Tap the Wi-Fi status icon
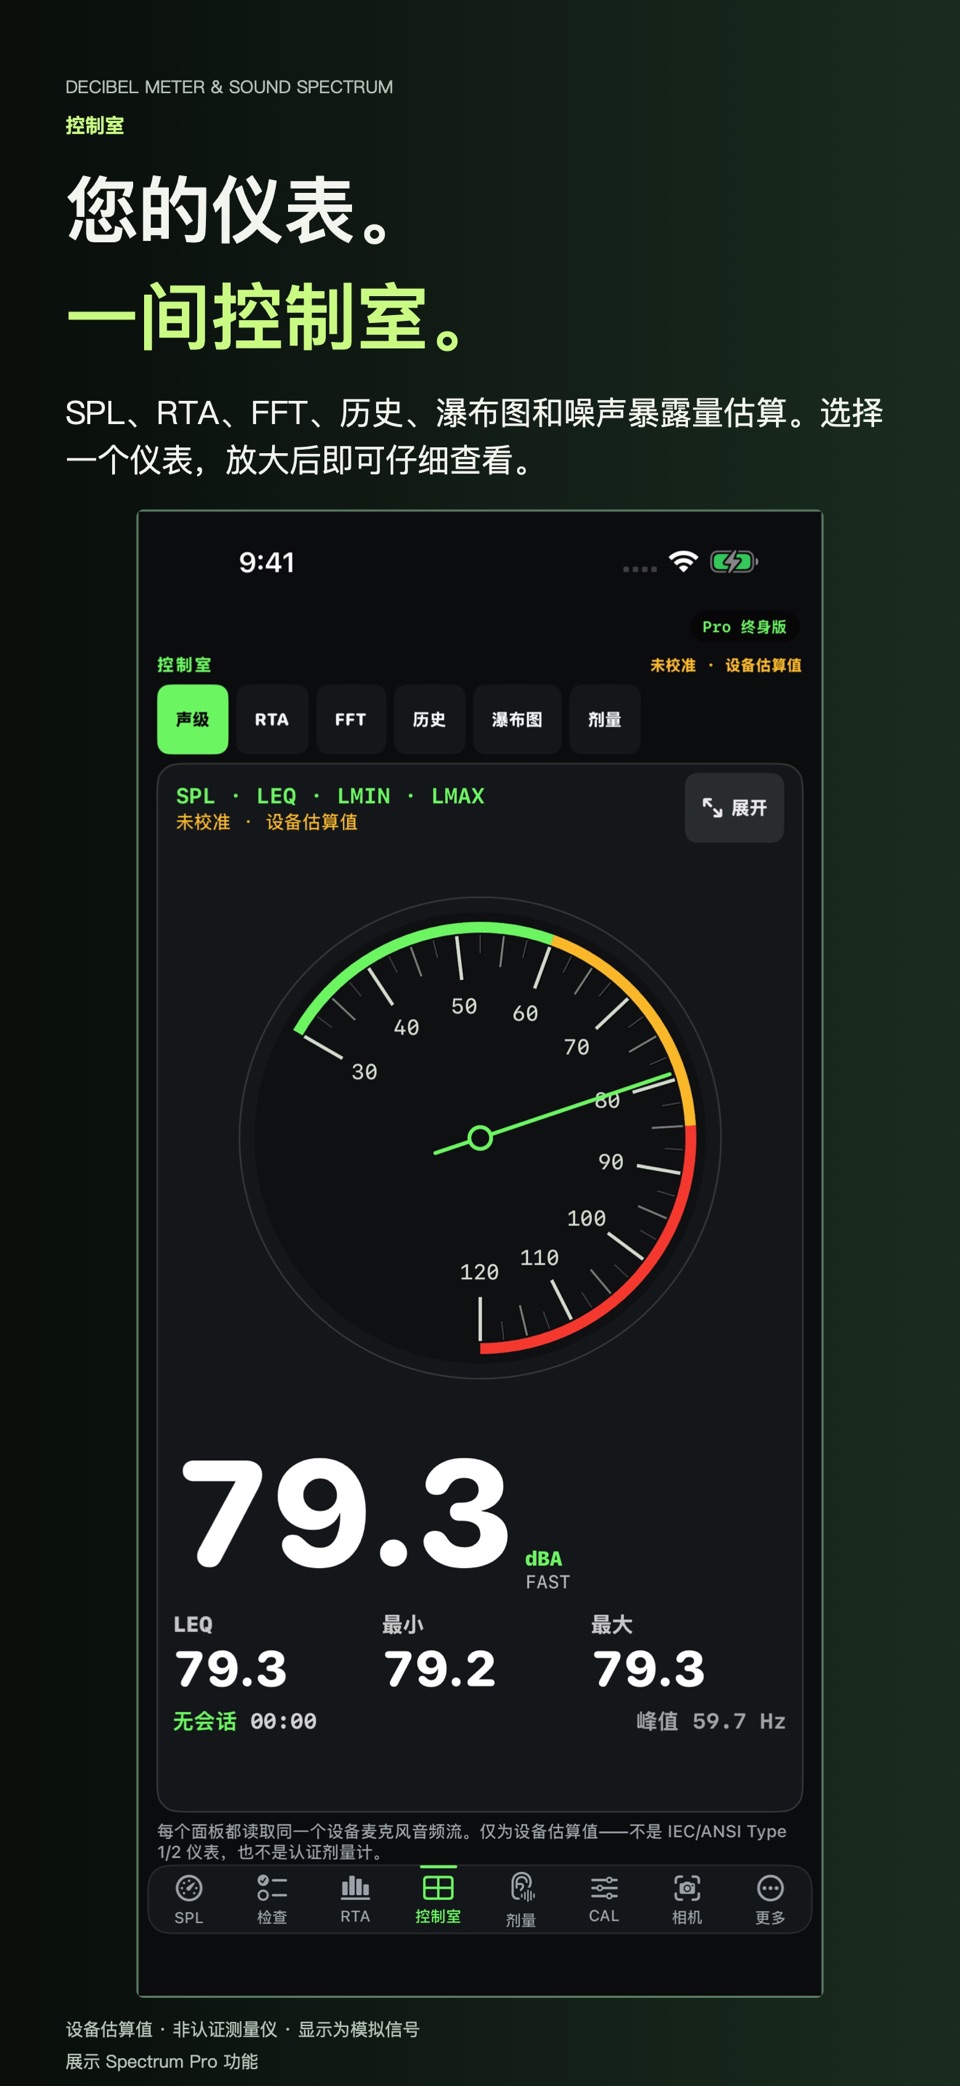This screenshot has height=2086, width=960. [683, 561]
